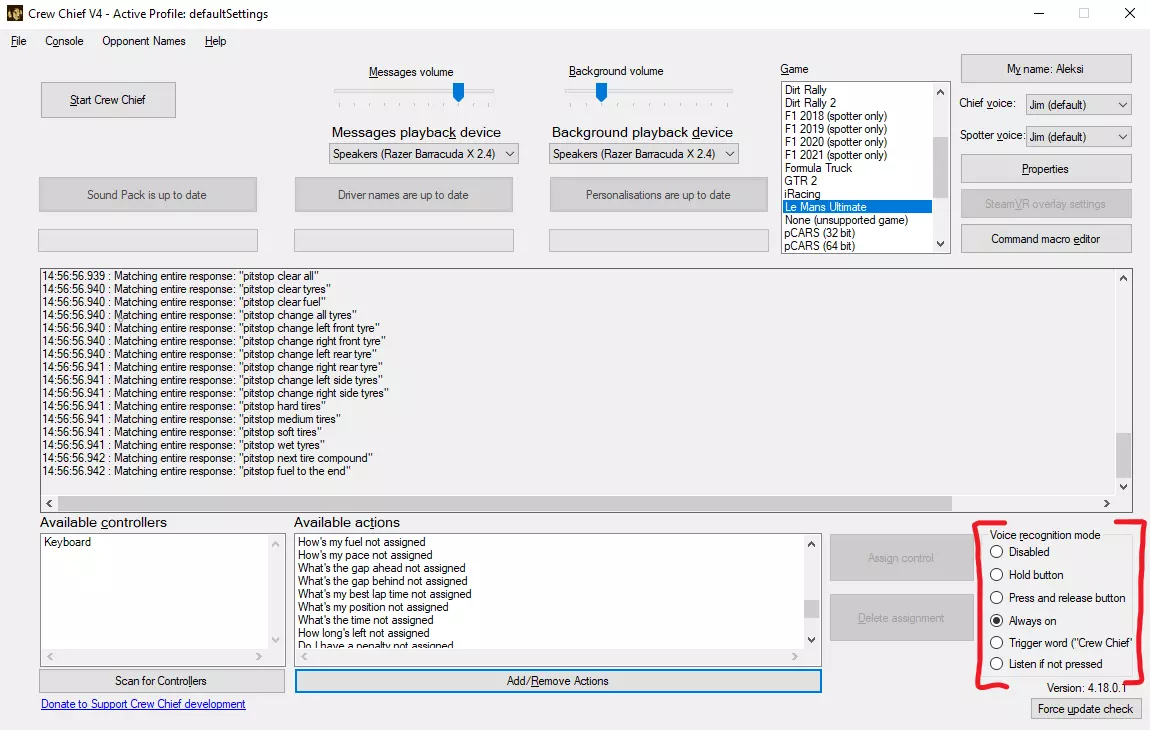Select Listen if not pressed mode
Image resolution: width=1150 pixels, height=730 pixels.
click(1046, 664)
